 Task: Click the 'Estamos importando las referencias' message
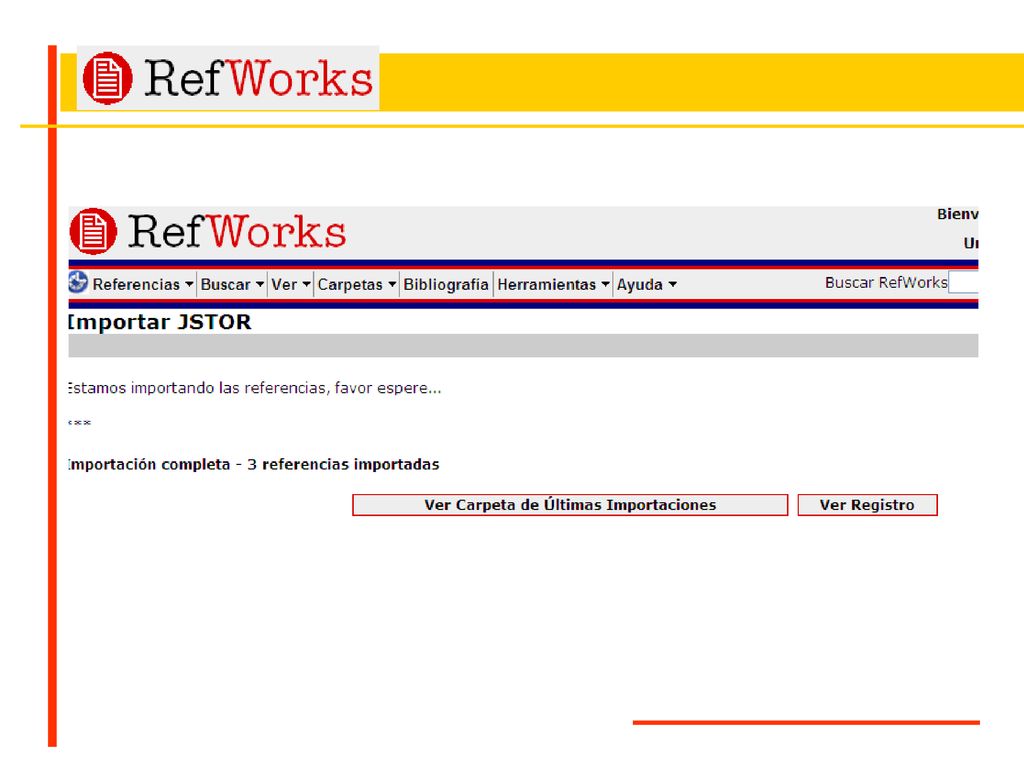255,388
